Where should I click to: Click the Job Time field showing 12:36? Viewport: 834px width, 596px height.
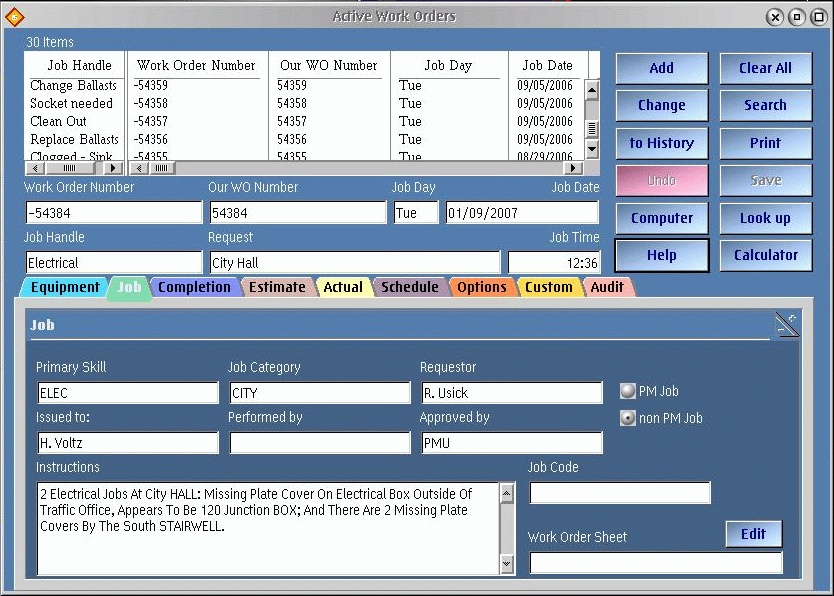click(554, 263)
